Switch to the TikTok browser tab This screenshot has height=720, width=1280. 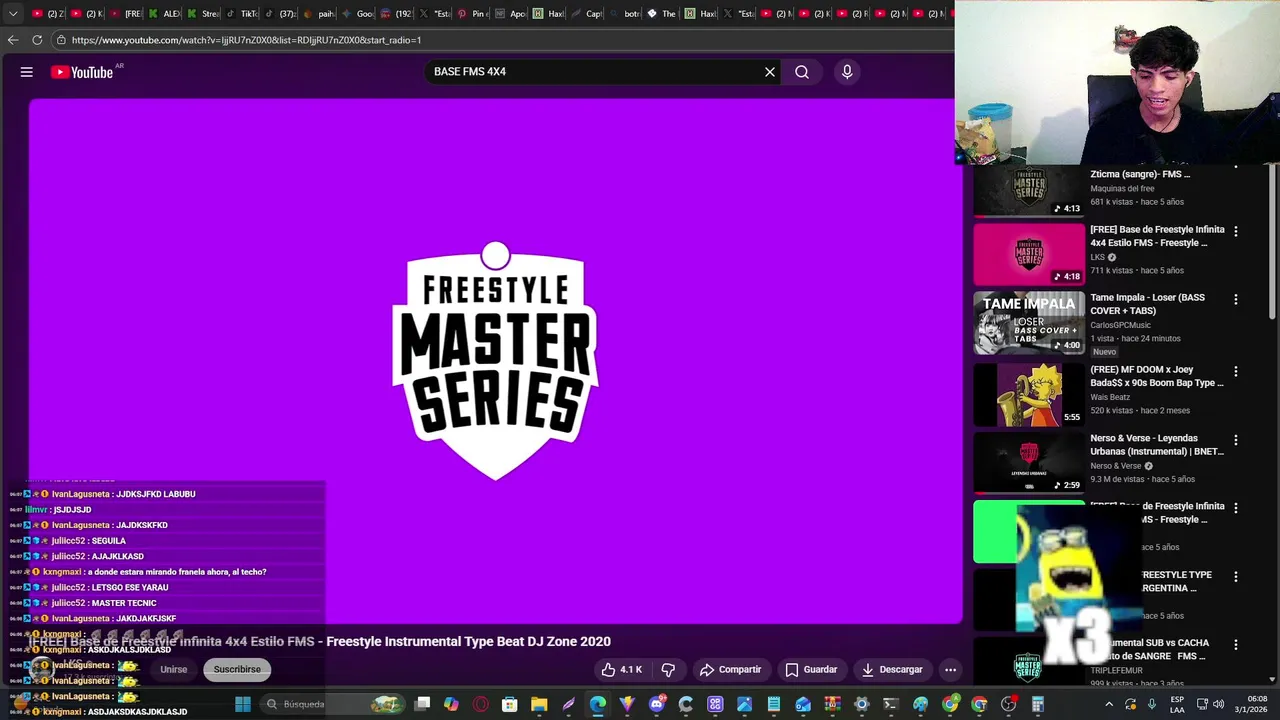tap(241, 14)
